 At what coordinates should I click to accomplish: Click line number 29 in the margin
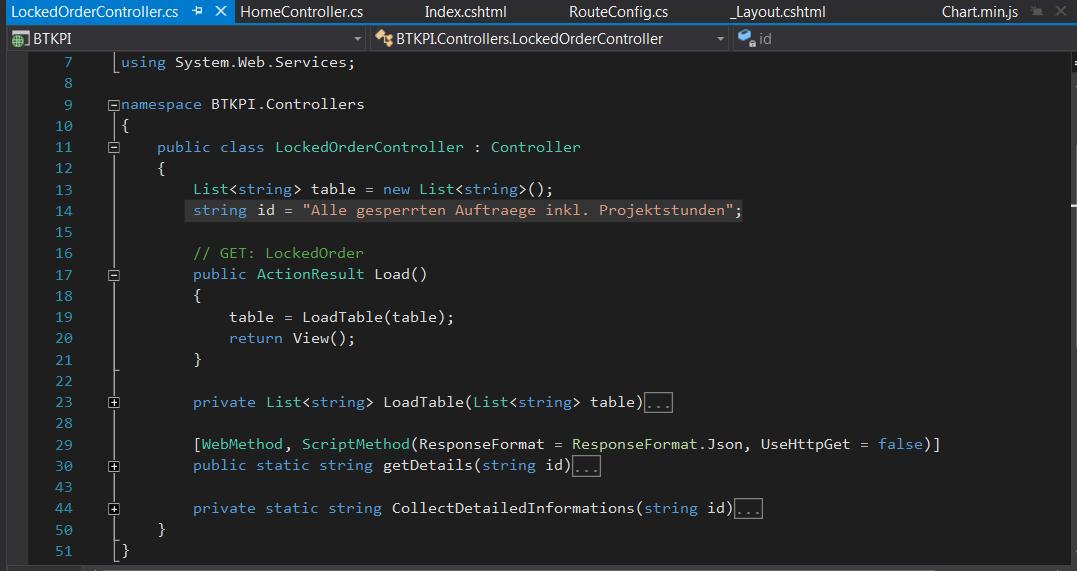(64, 445)
